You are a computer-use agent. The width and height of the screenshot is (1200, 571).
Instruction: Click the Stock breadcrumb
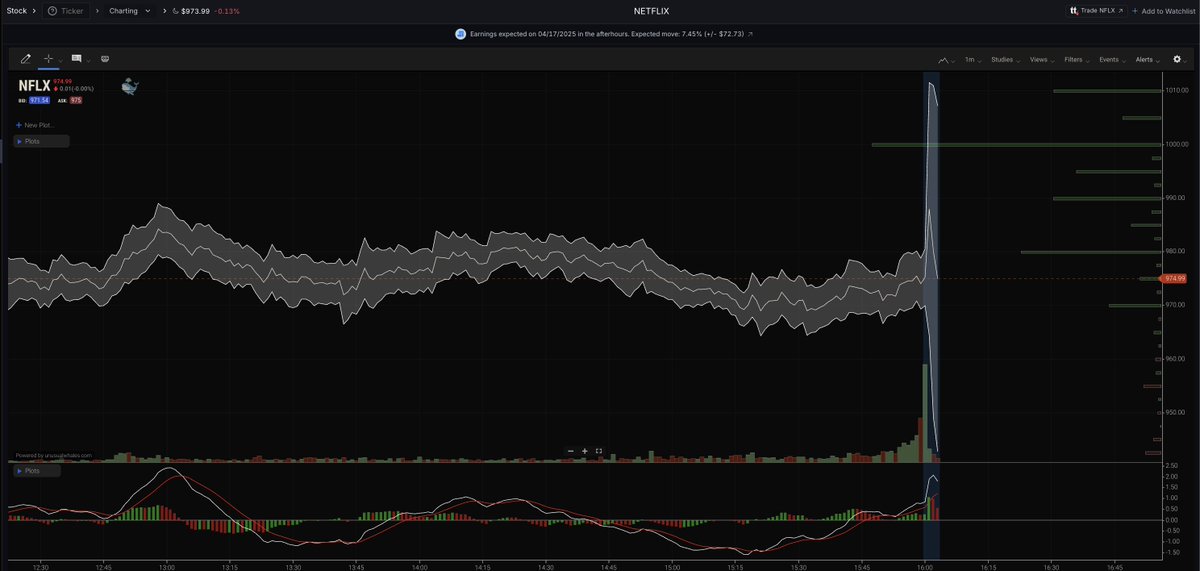(17, 10)
